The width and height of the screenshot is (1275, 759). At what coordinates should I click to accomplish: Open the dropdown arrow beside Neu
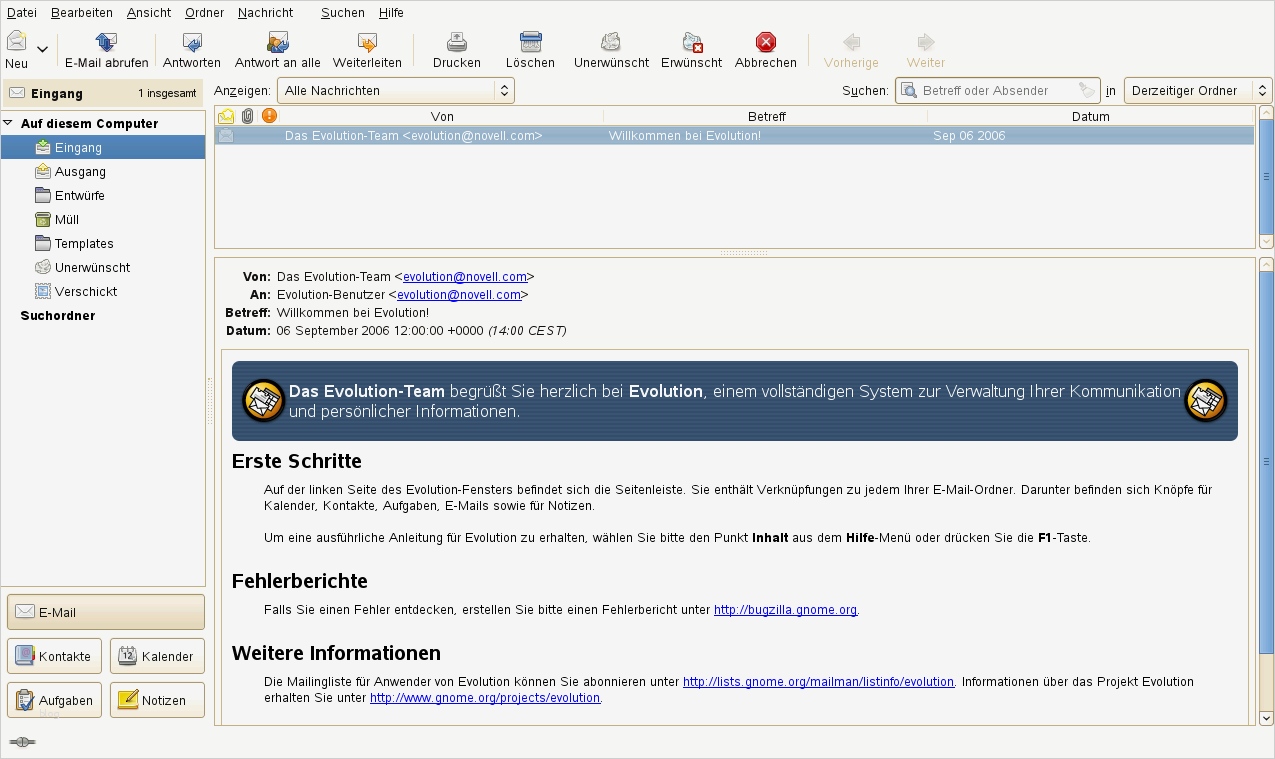pos(42,49)
